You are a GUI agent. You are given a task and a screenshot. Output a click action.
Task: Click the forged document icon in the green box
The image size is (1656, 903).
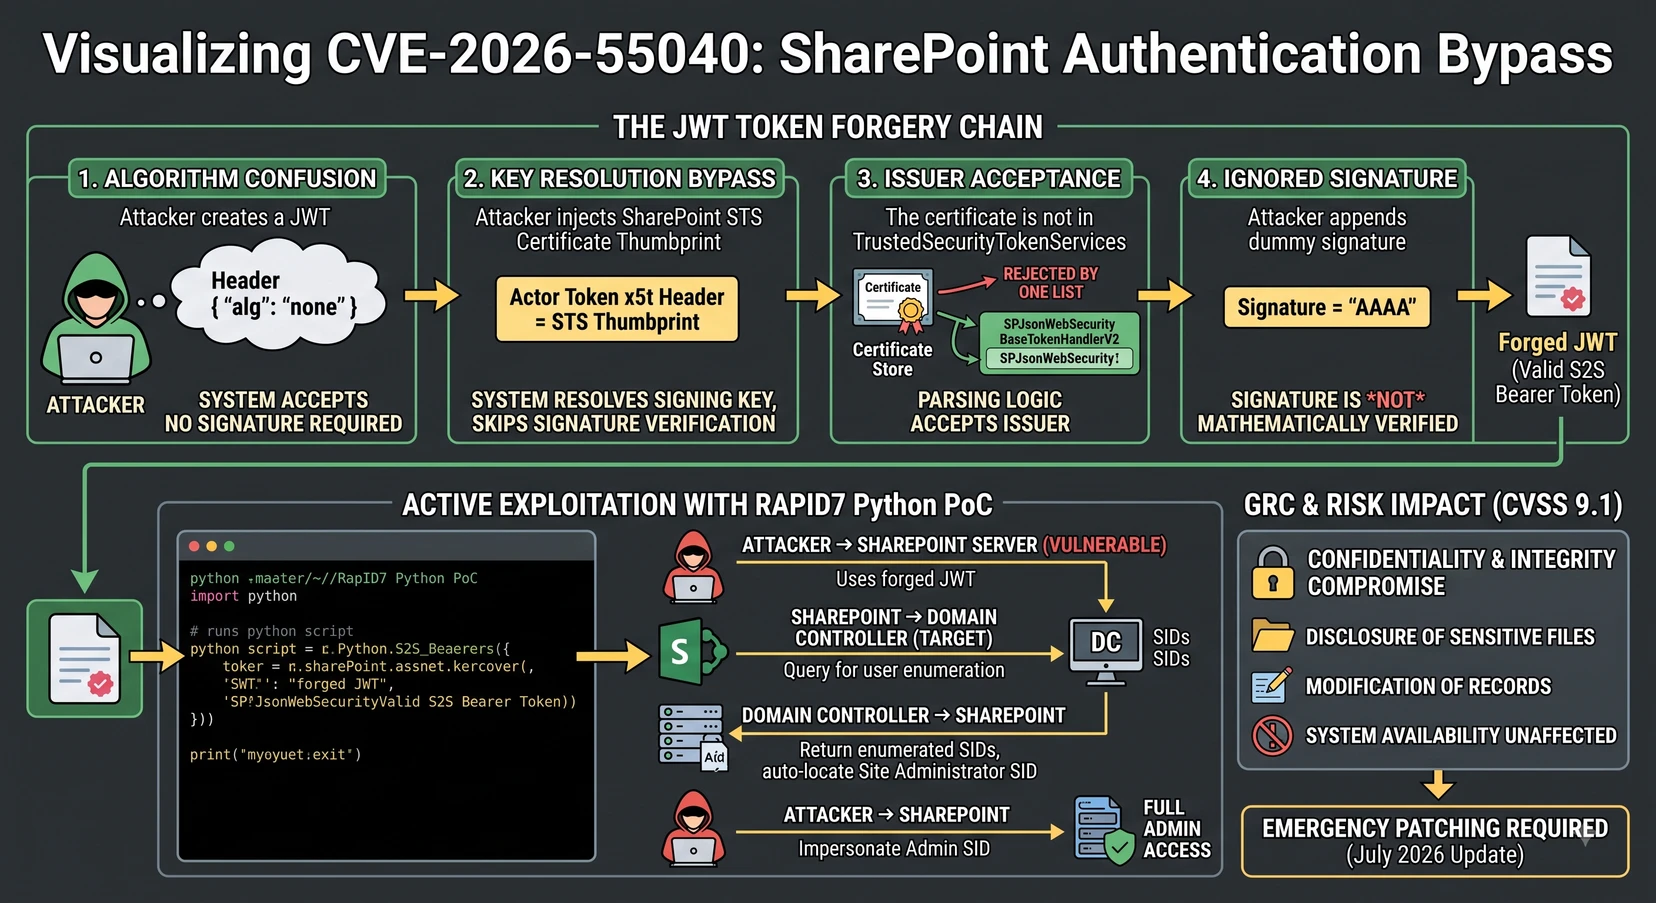[x=85, y=658]
